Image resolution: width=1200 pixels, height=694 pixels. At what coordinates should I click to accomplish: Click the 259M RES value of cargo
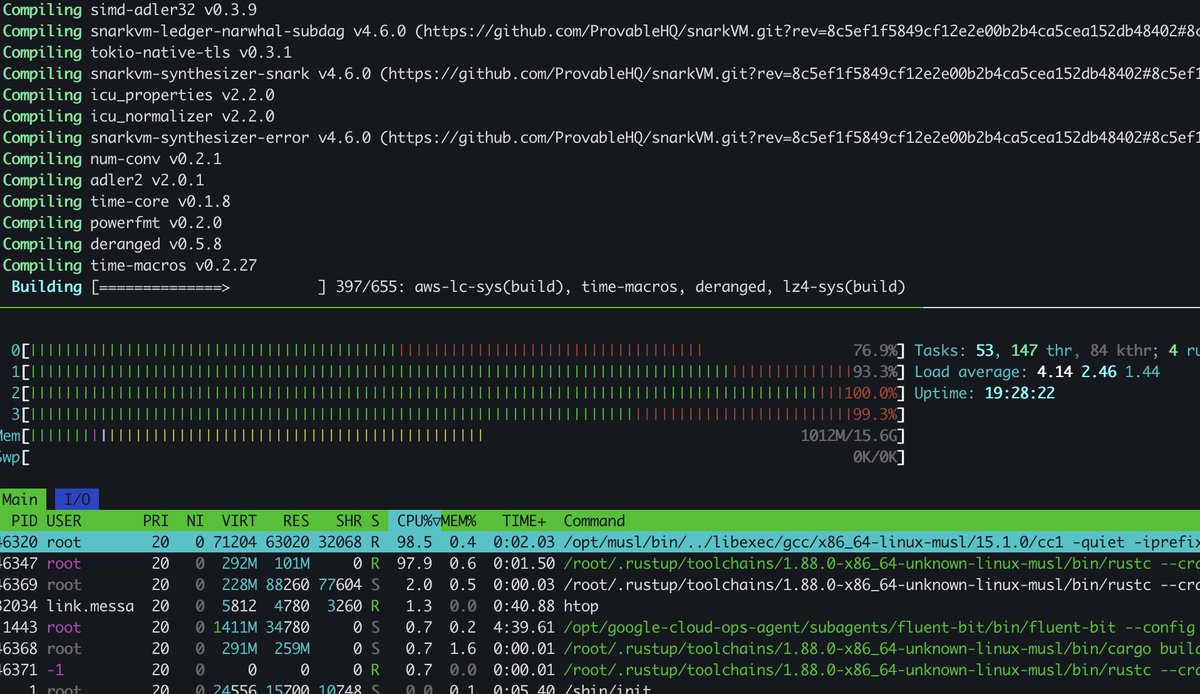294,648
